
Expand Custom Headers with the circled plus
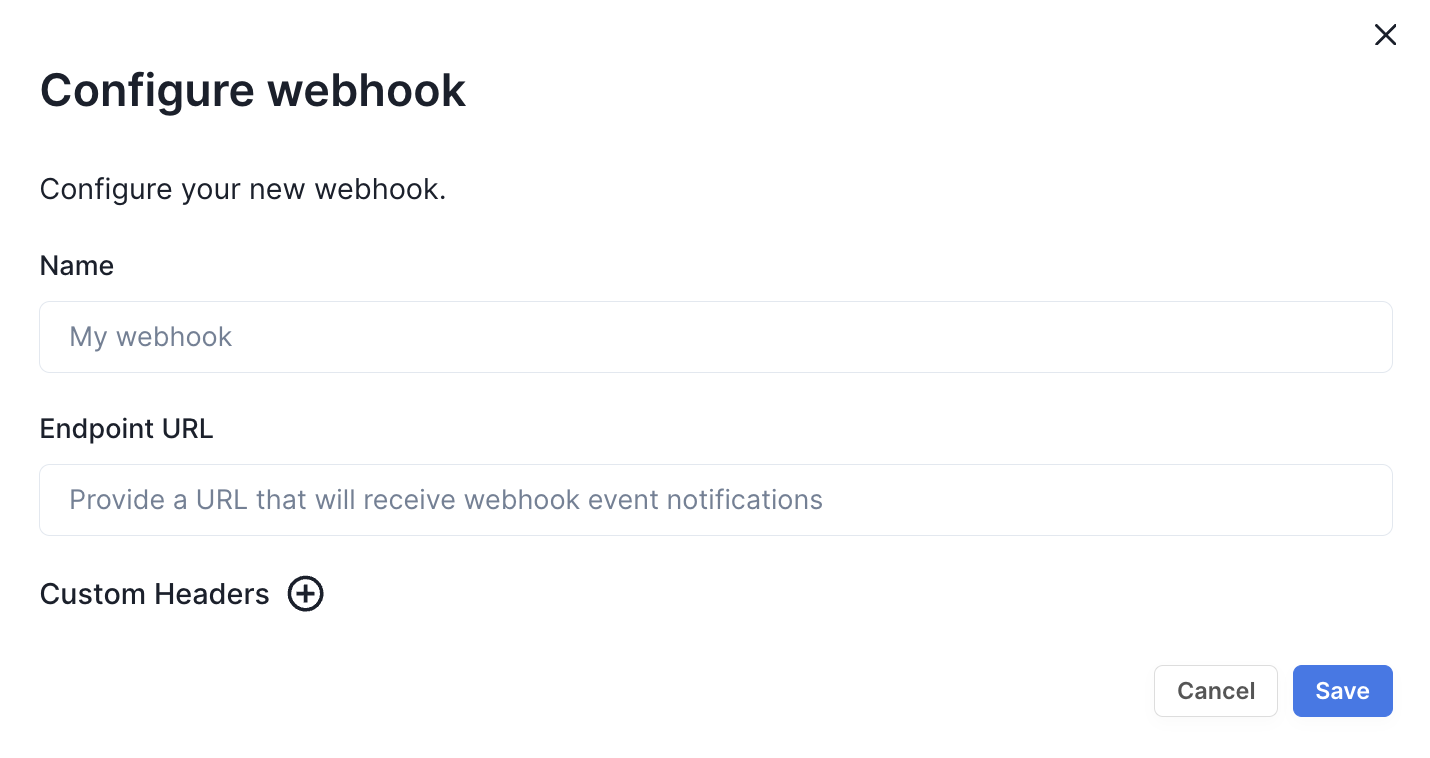tap(306, 594)
